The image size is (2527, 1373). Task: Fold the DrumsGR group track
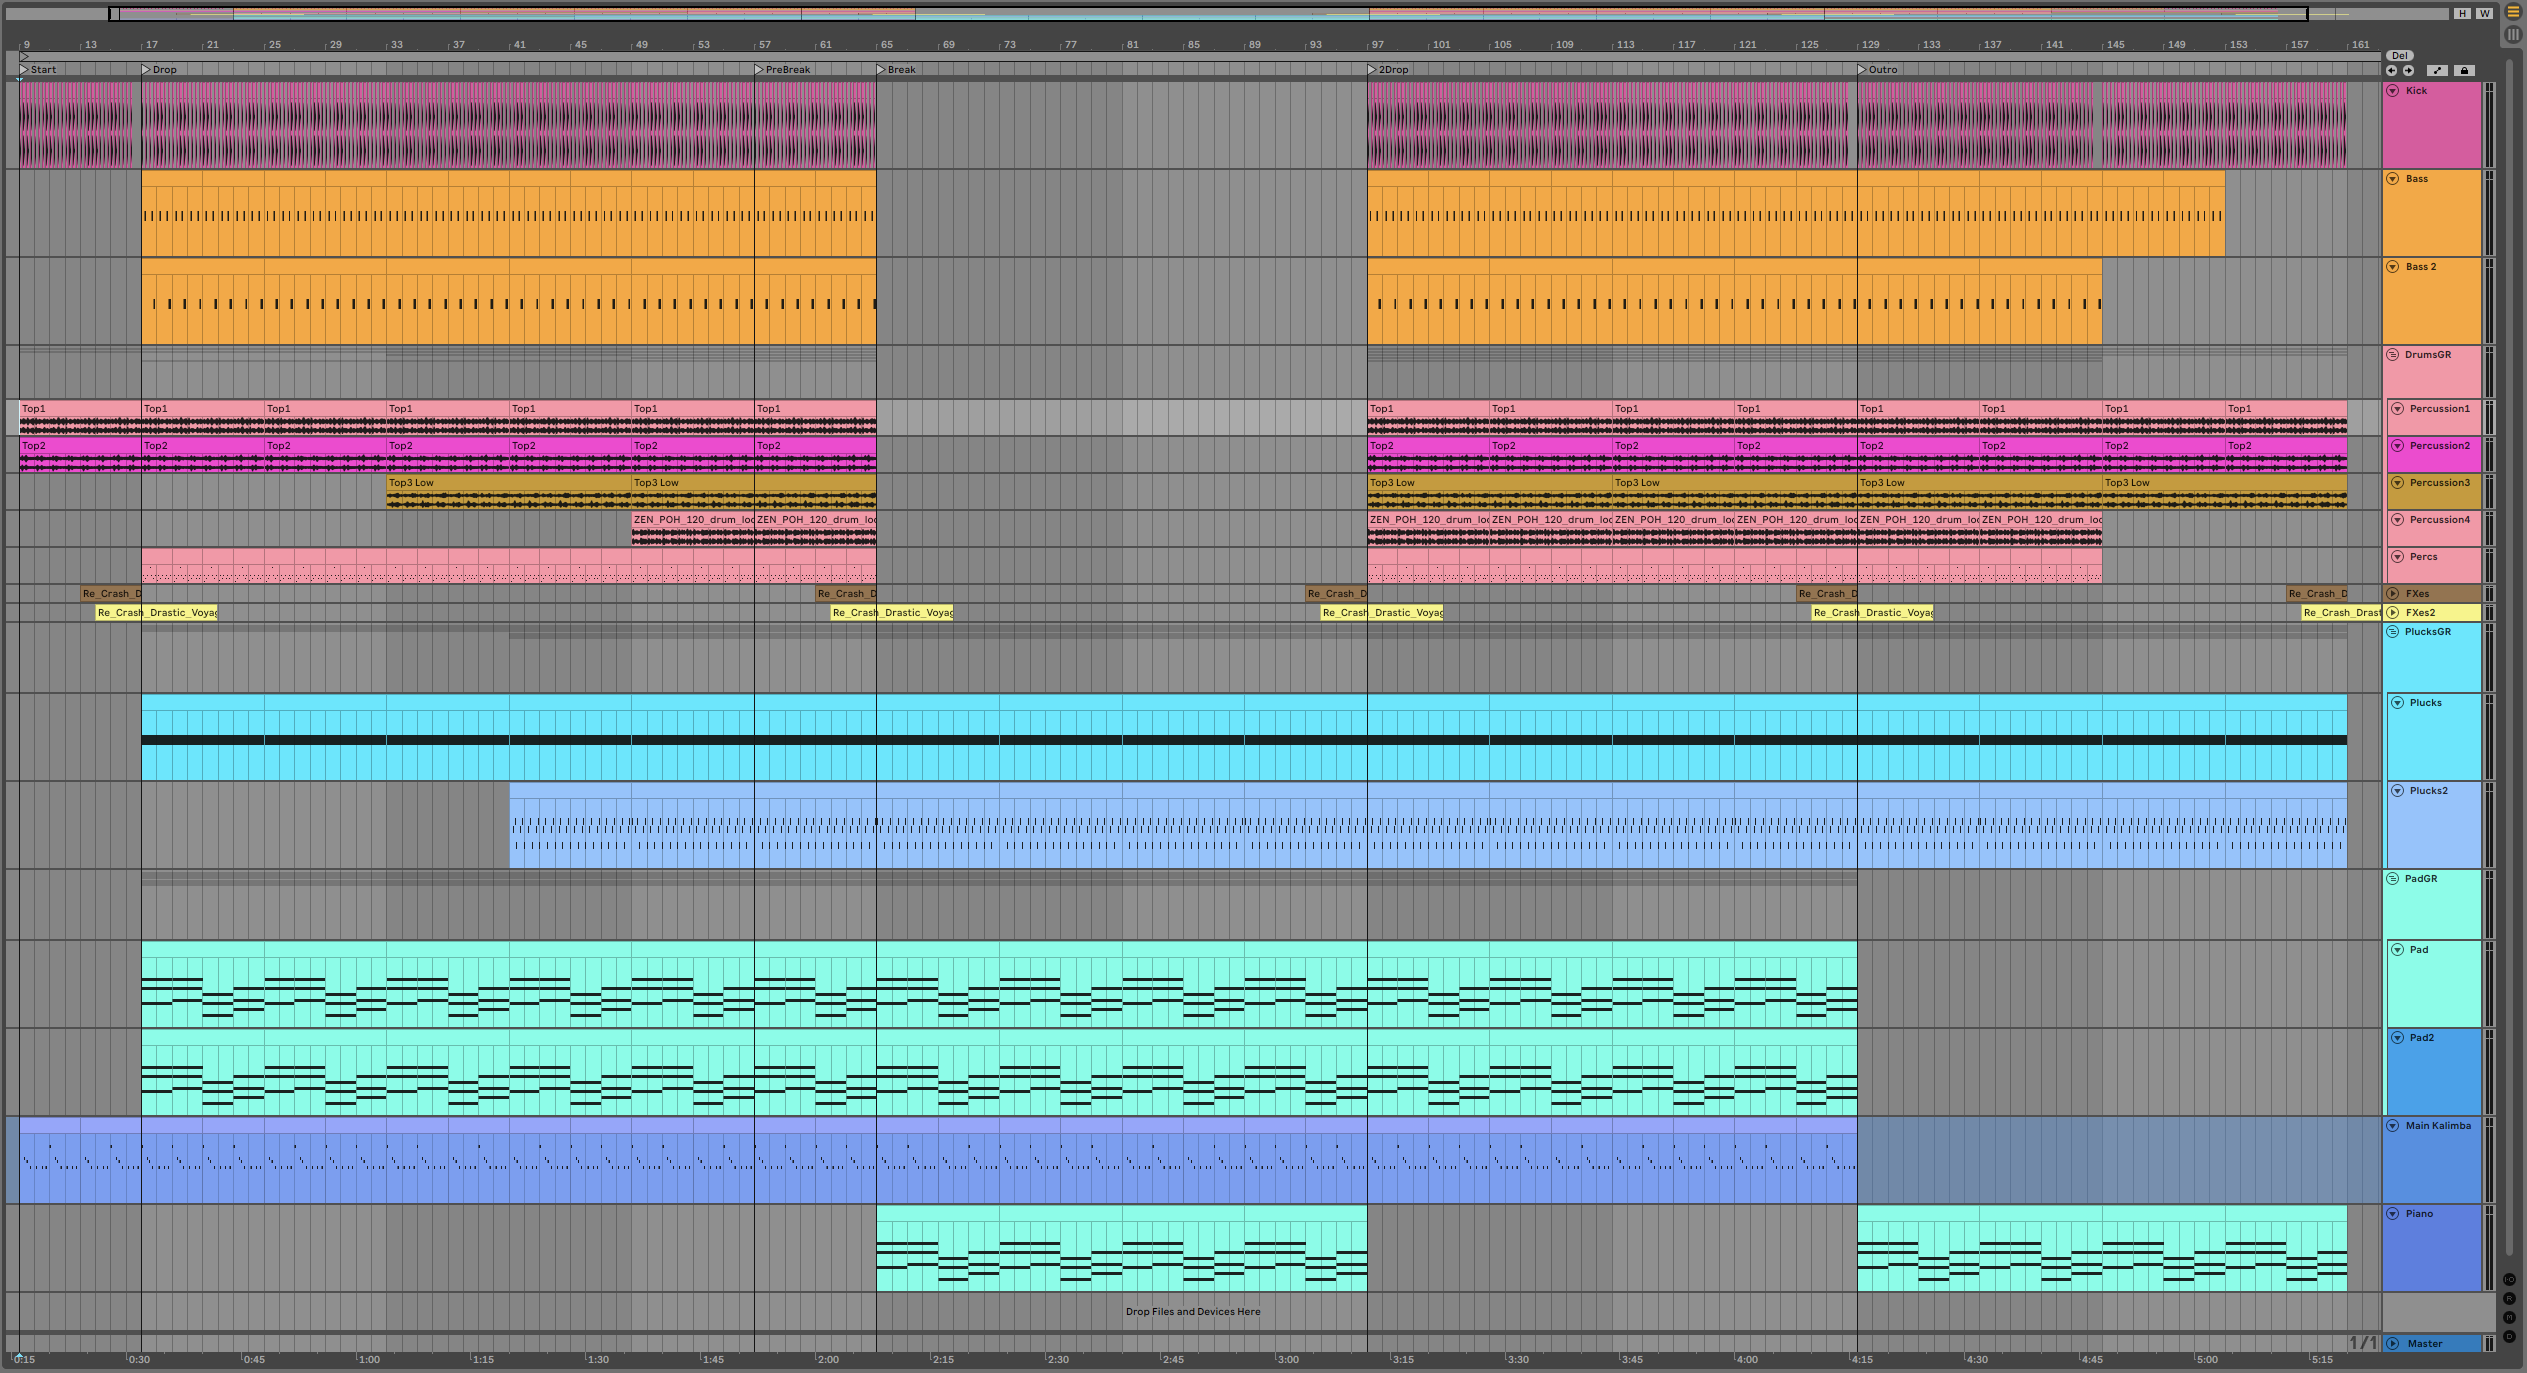pyautogui.click(x=2393, y=355)
